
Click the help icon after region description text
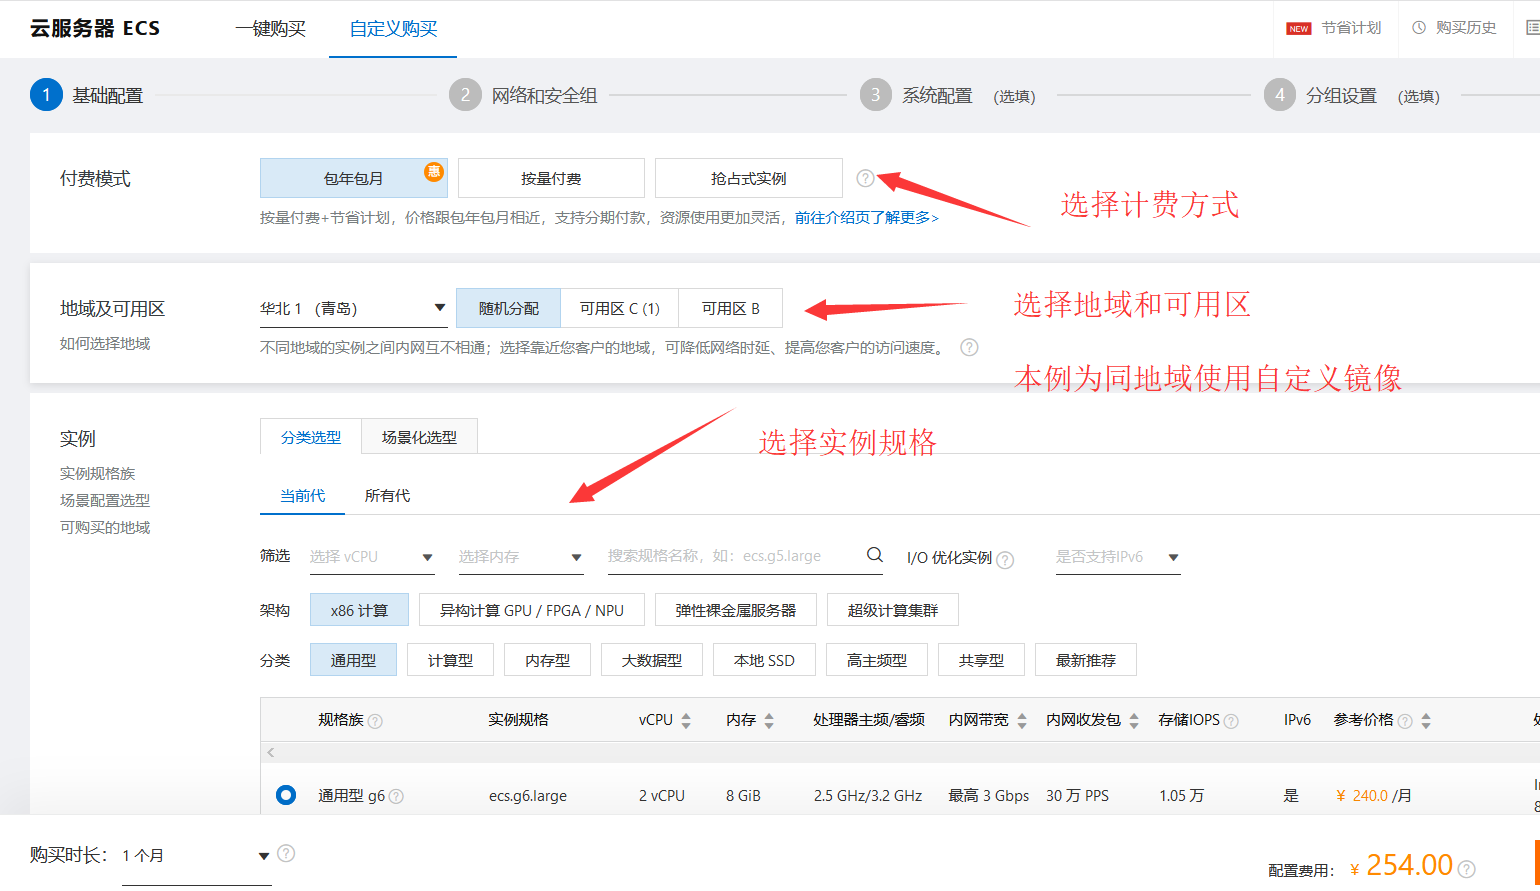click(969, 347)
